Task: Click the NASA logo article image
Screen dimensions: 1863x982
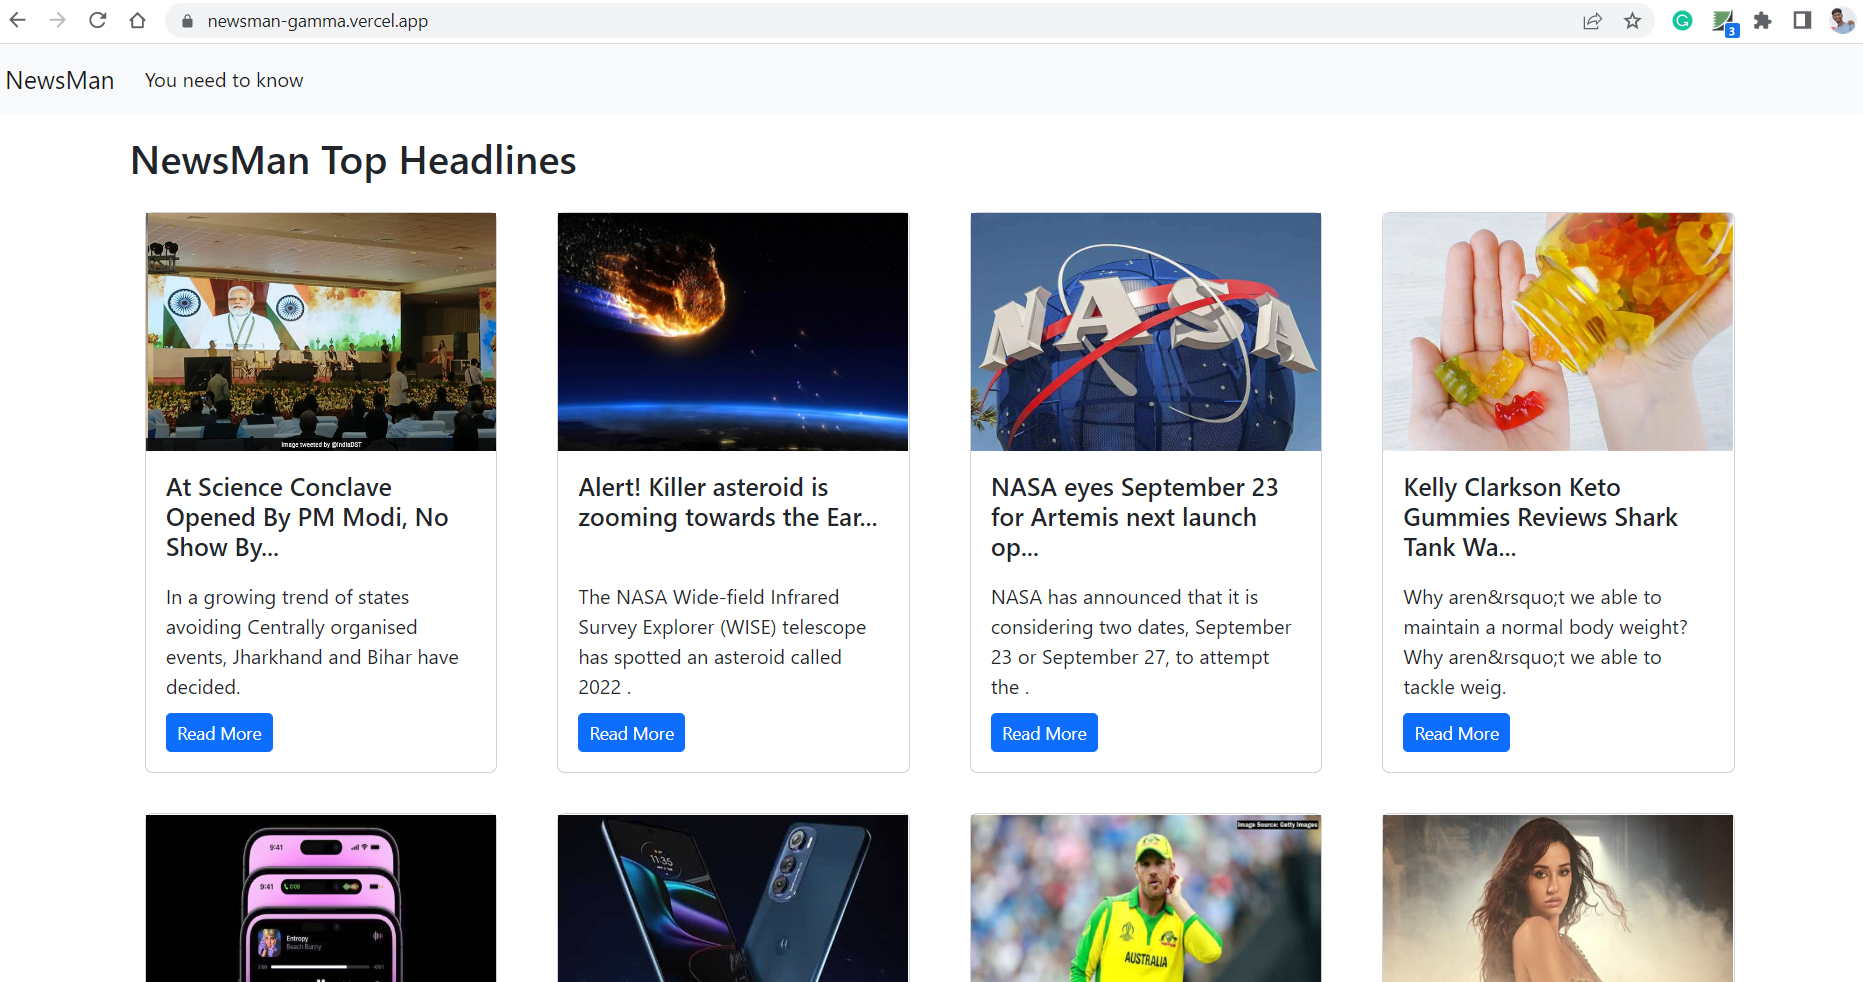Action: pyautogui.click(x=1145, y=332)
